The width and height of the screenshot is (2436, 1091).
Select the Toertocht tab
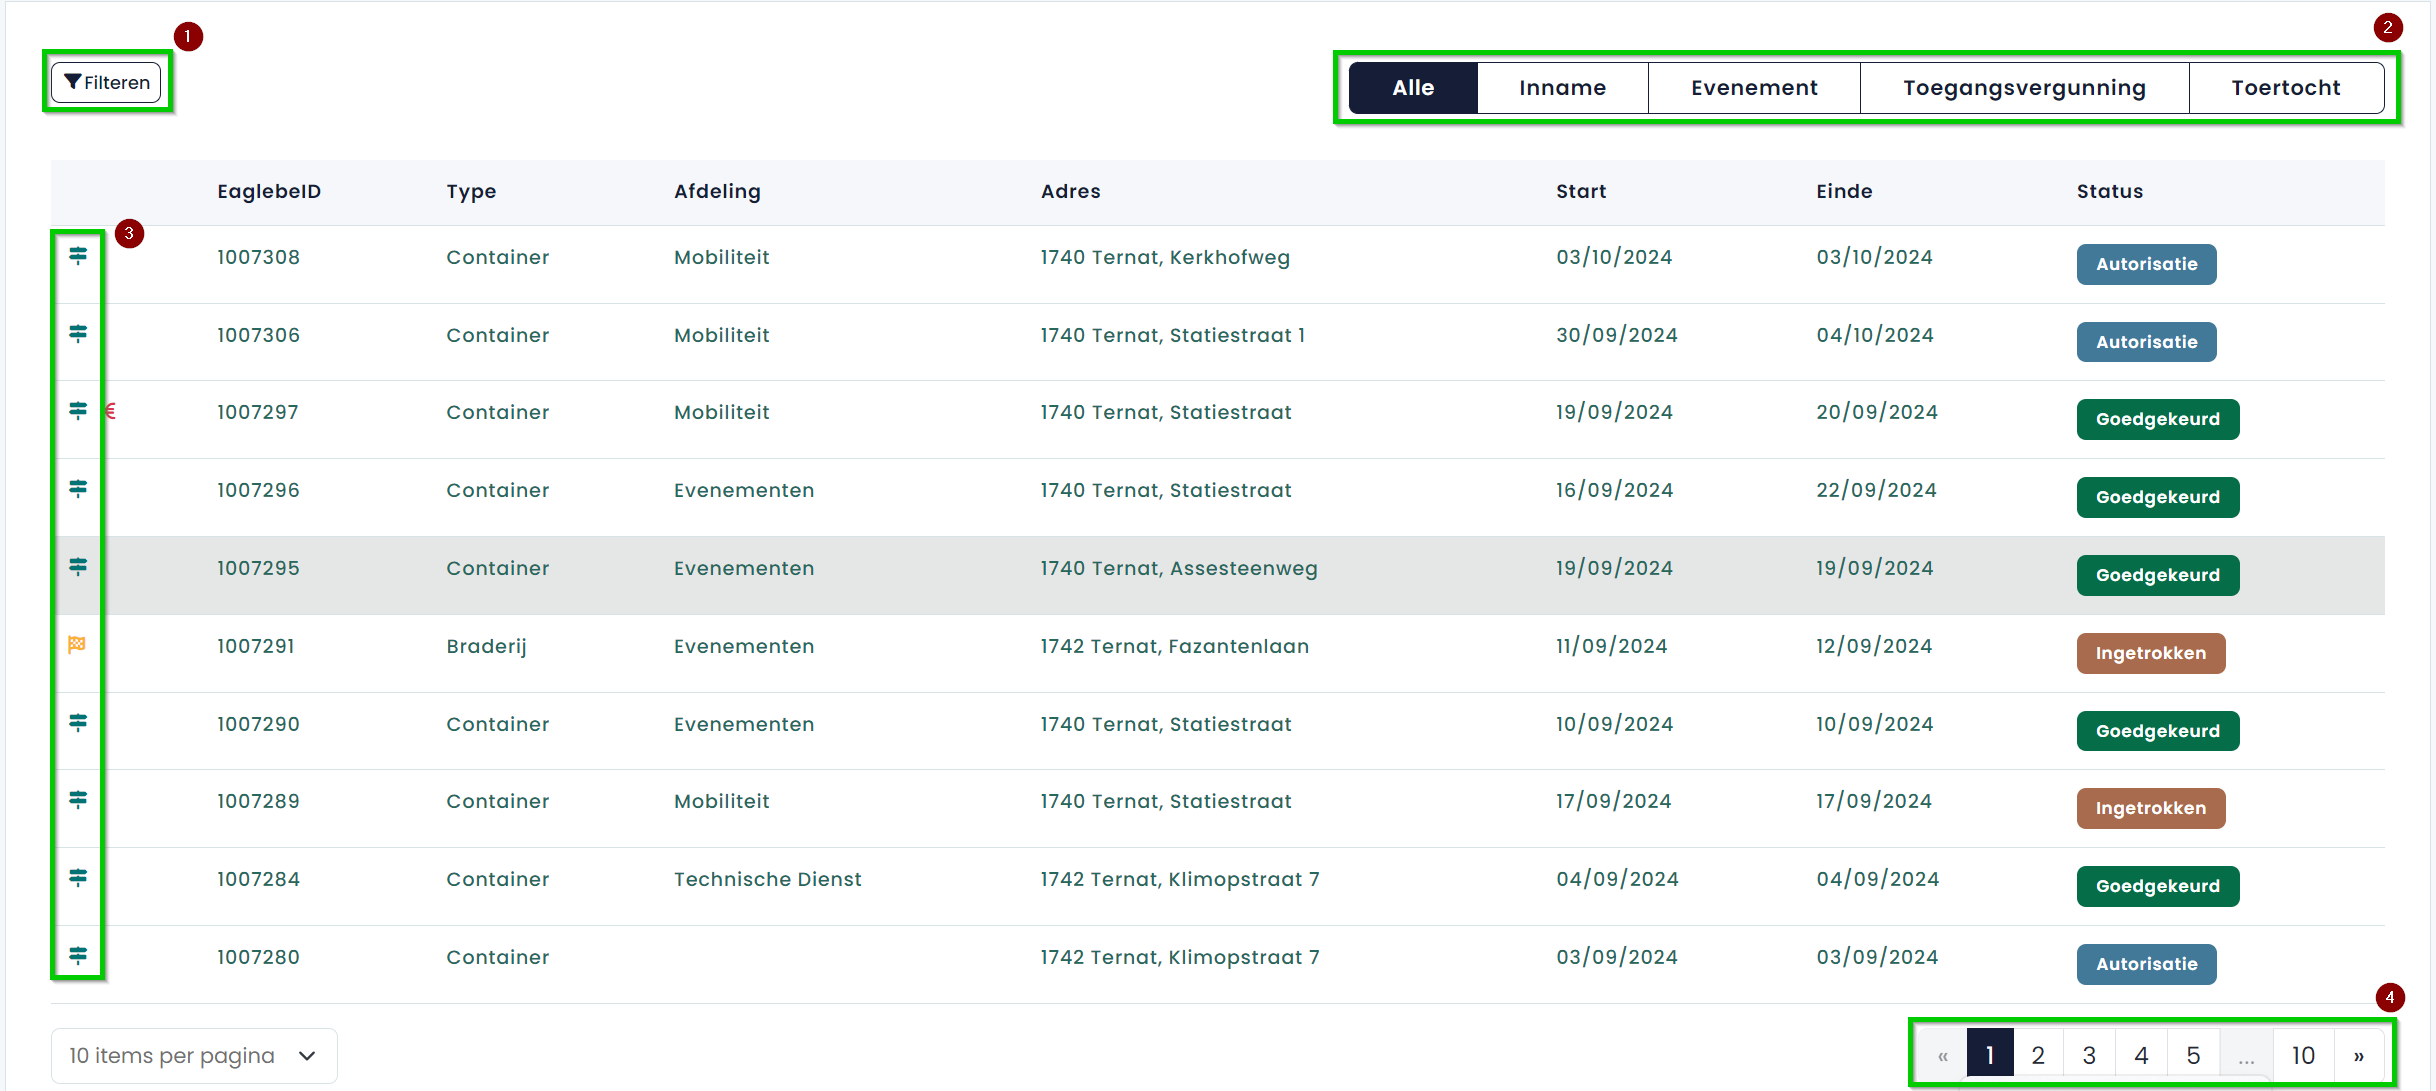pyautogui.click(x=2285, y=88)
